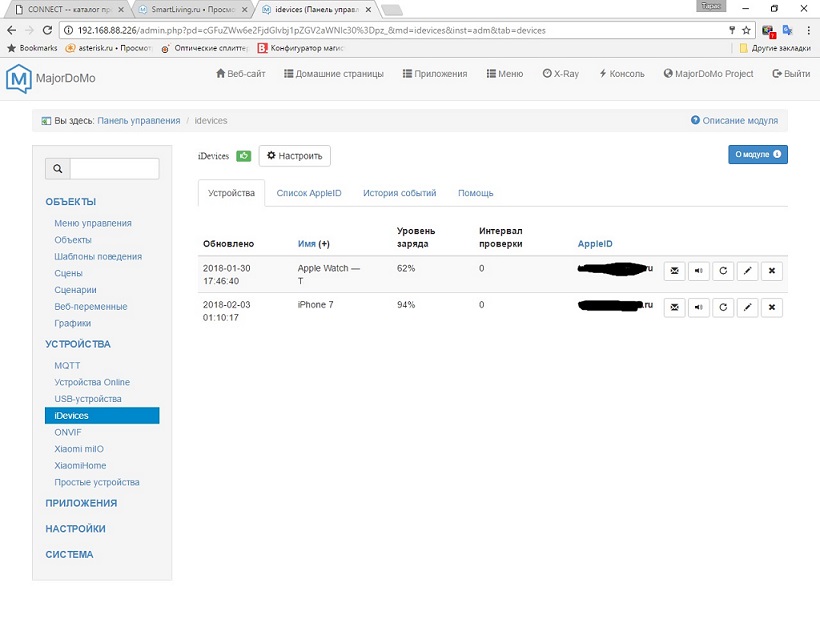The height and width of the screenshot is (631, 820).
Task: Open Приложения in top navigation
Action: [x=435, y=74]
